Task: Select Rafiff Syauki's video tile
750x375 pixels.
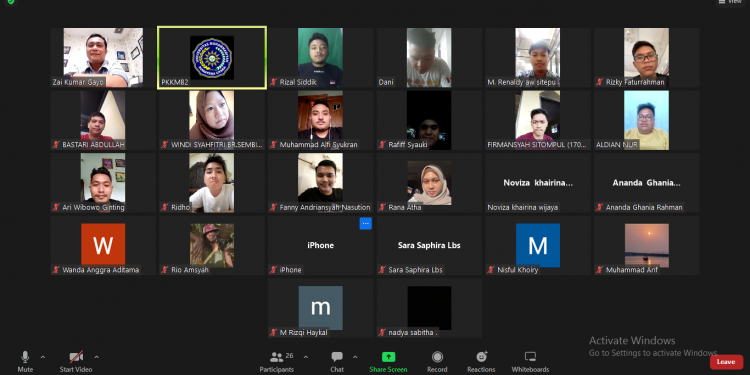Action: [x=429, y=121]
